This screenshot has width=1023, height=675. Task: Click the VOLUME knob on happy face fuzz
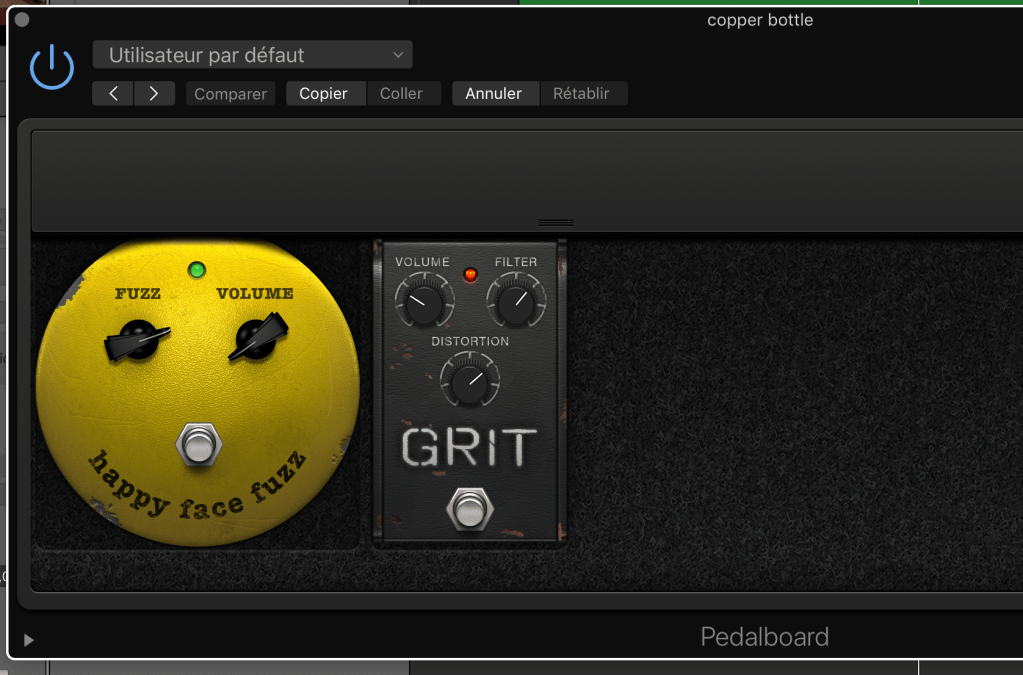(x=257, y=339)
